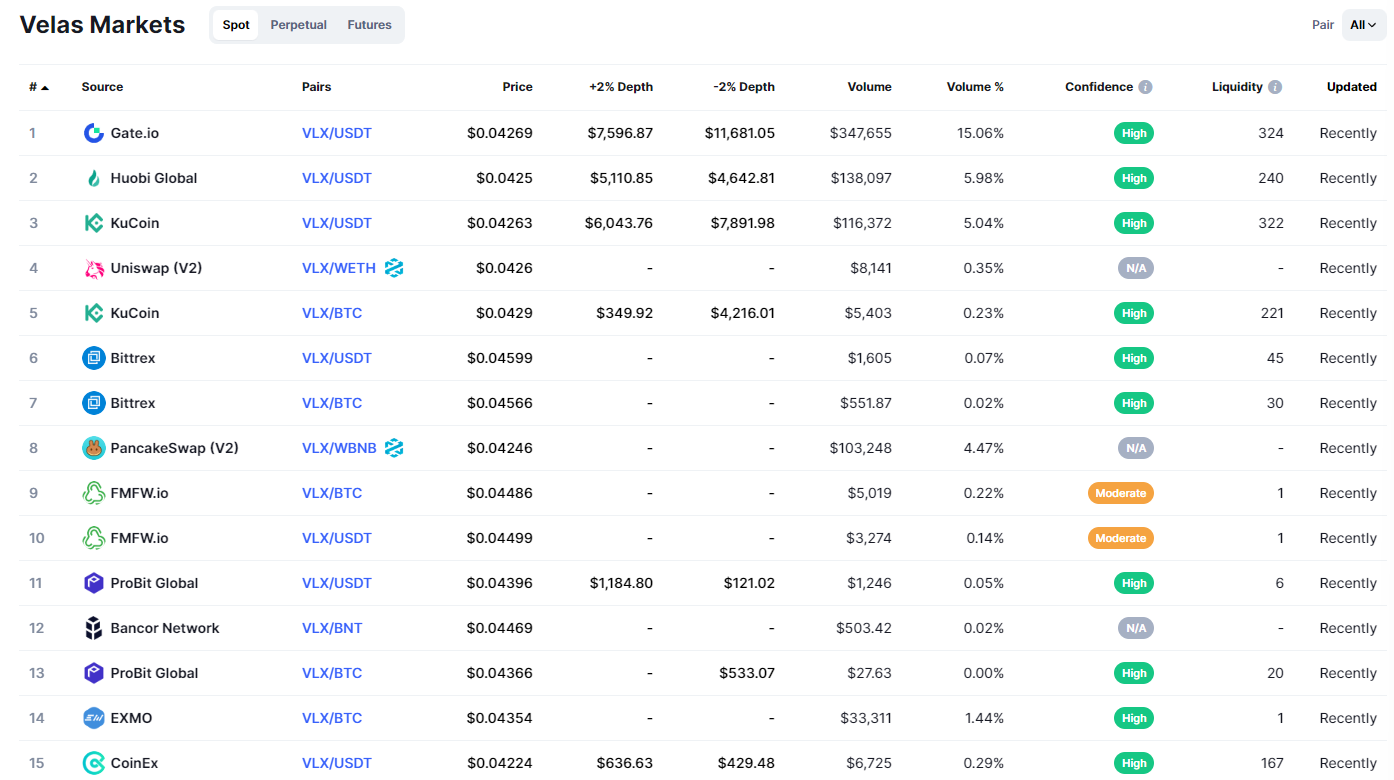
Task: Click the $7,596.87 depth value
Action: coord(620,133)
